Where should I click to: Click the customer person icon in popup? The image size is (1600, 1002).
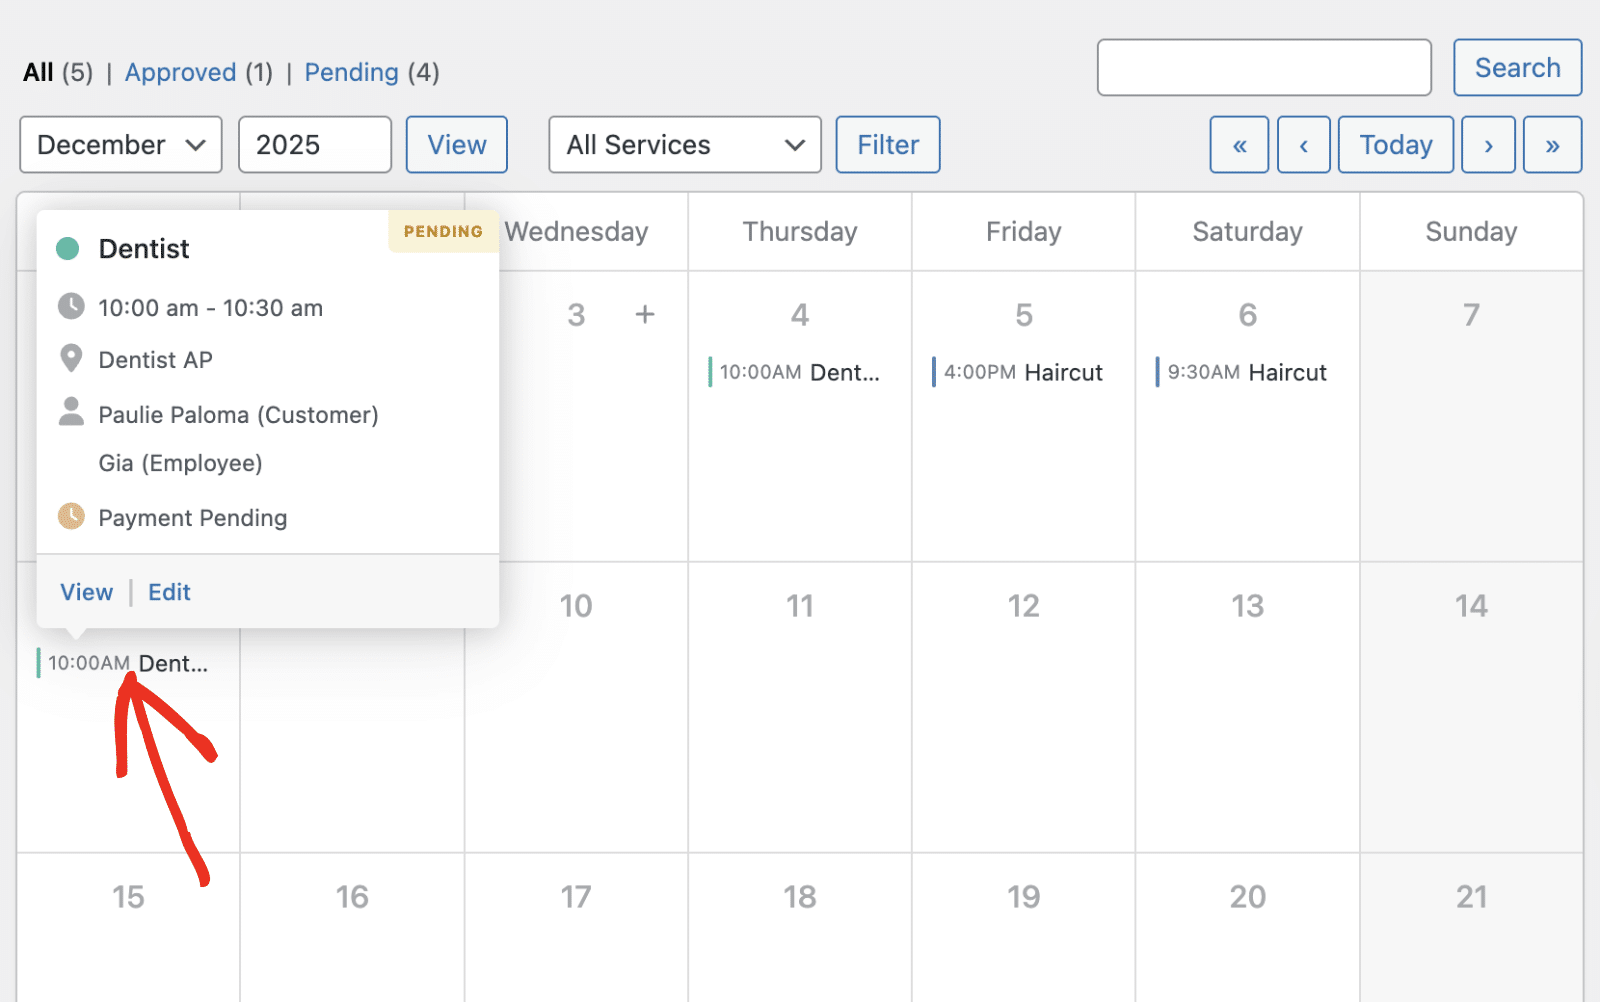[x=71, y=413]
